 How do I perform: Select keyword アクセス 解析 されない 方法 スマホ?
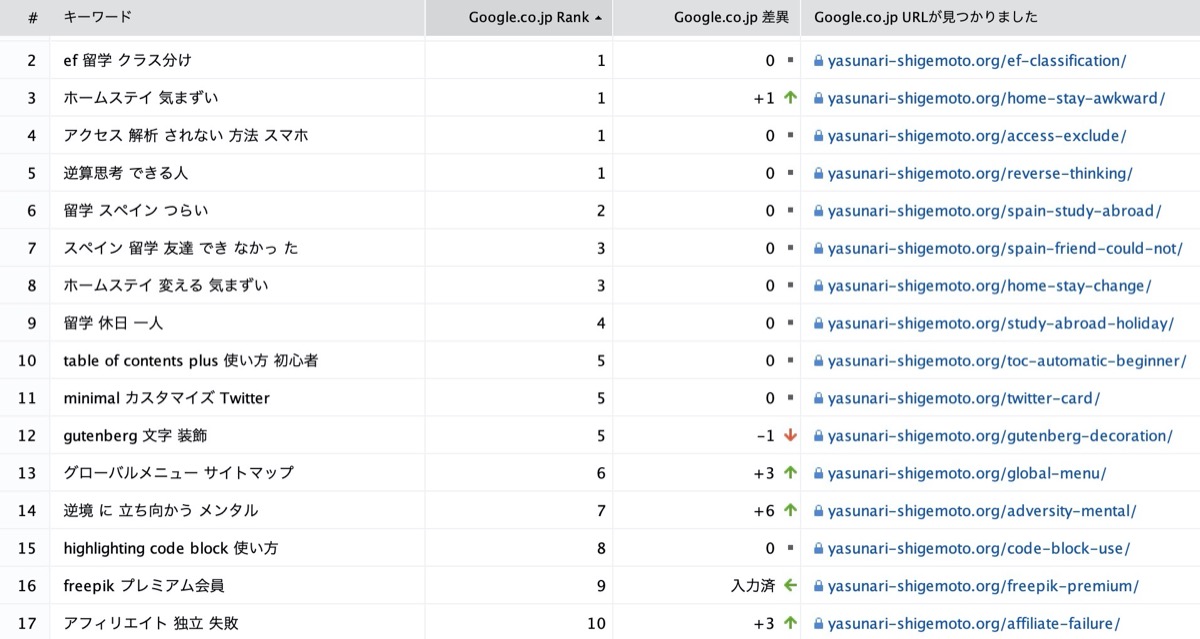coord(186,136)
